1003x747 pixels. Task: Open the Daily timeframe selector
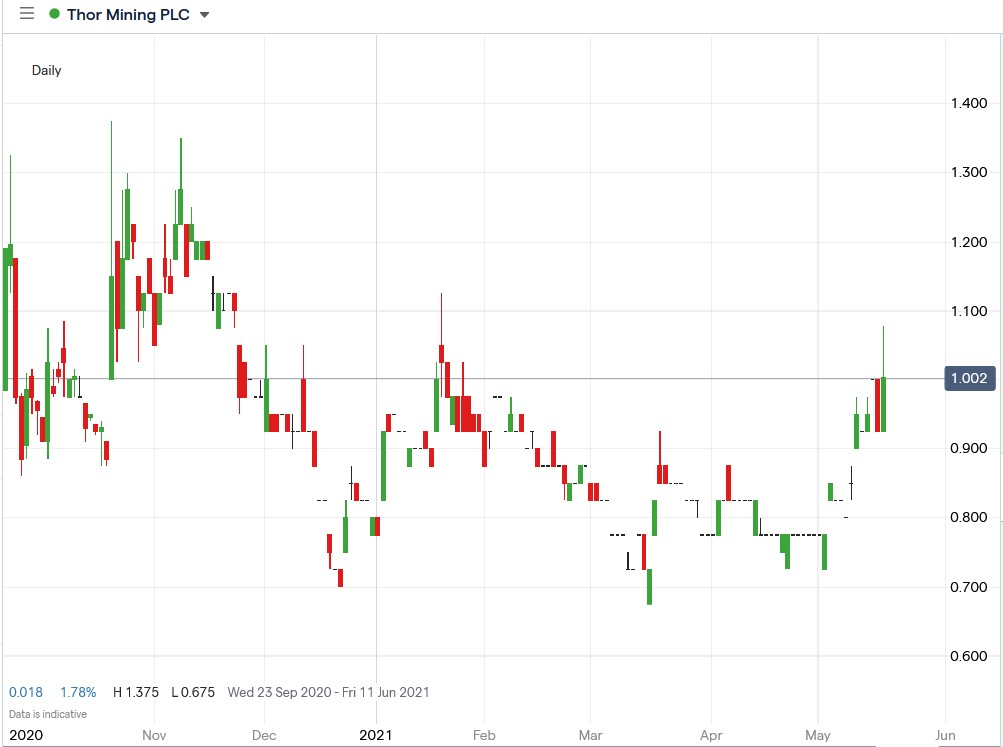[47, 70]
